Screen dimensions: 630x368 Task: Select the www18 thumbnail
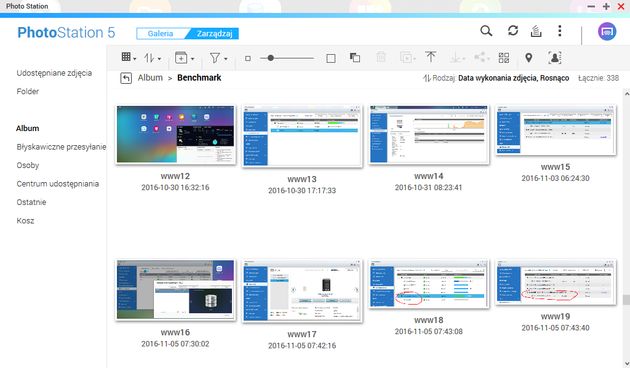coord(429,284)
